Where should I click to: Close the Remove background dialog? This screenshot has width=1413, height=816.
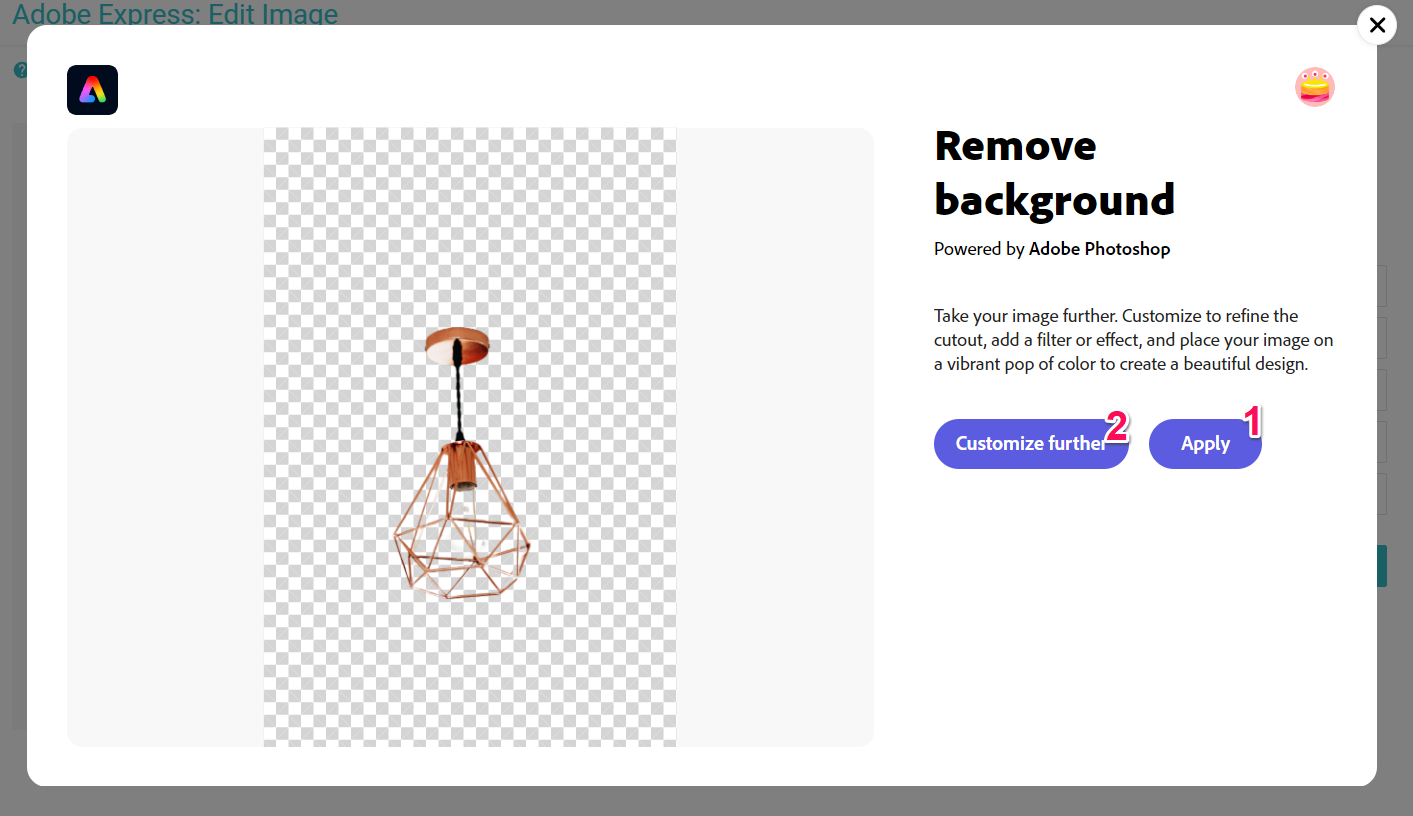click(1377, 25)
